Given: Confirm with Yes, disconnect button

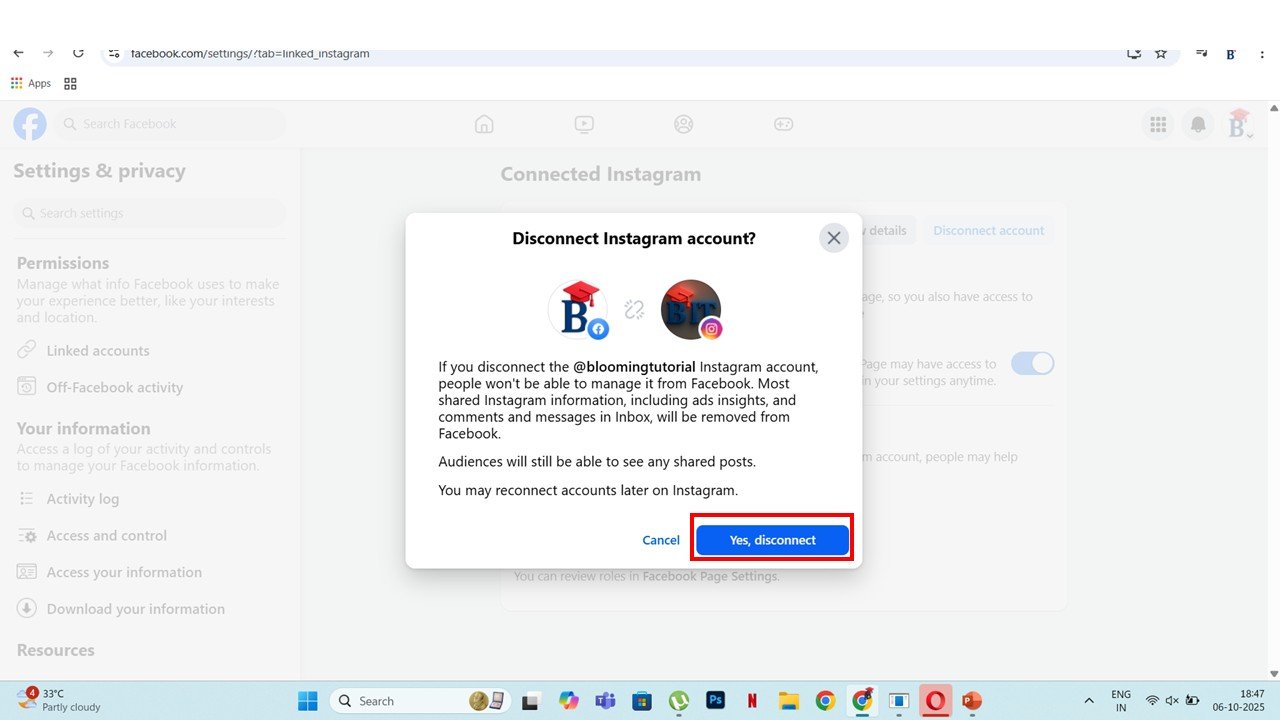Looking at the screenshot, I should tap(772, 540).
